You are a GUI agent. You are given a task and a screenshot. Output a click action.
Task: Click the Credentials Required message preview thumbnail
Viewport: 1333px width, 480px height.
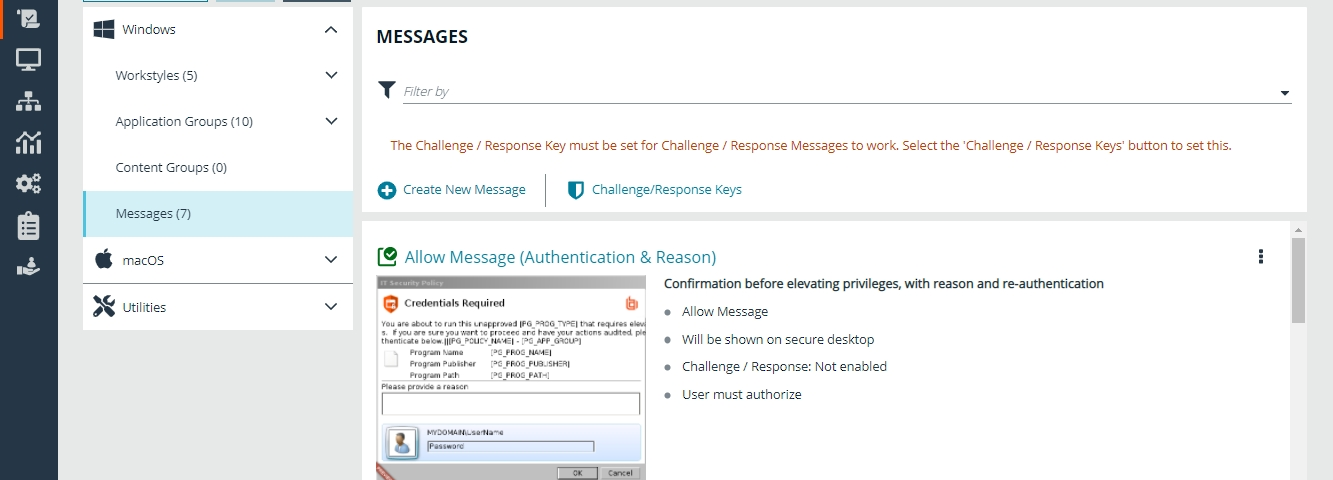(511, 378)
